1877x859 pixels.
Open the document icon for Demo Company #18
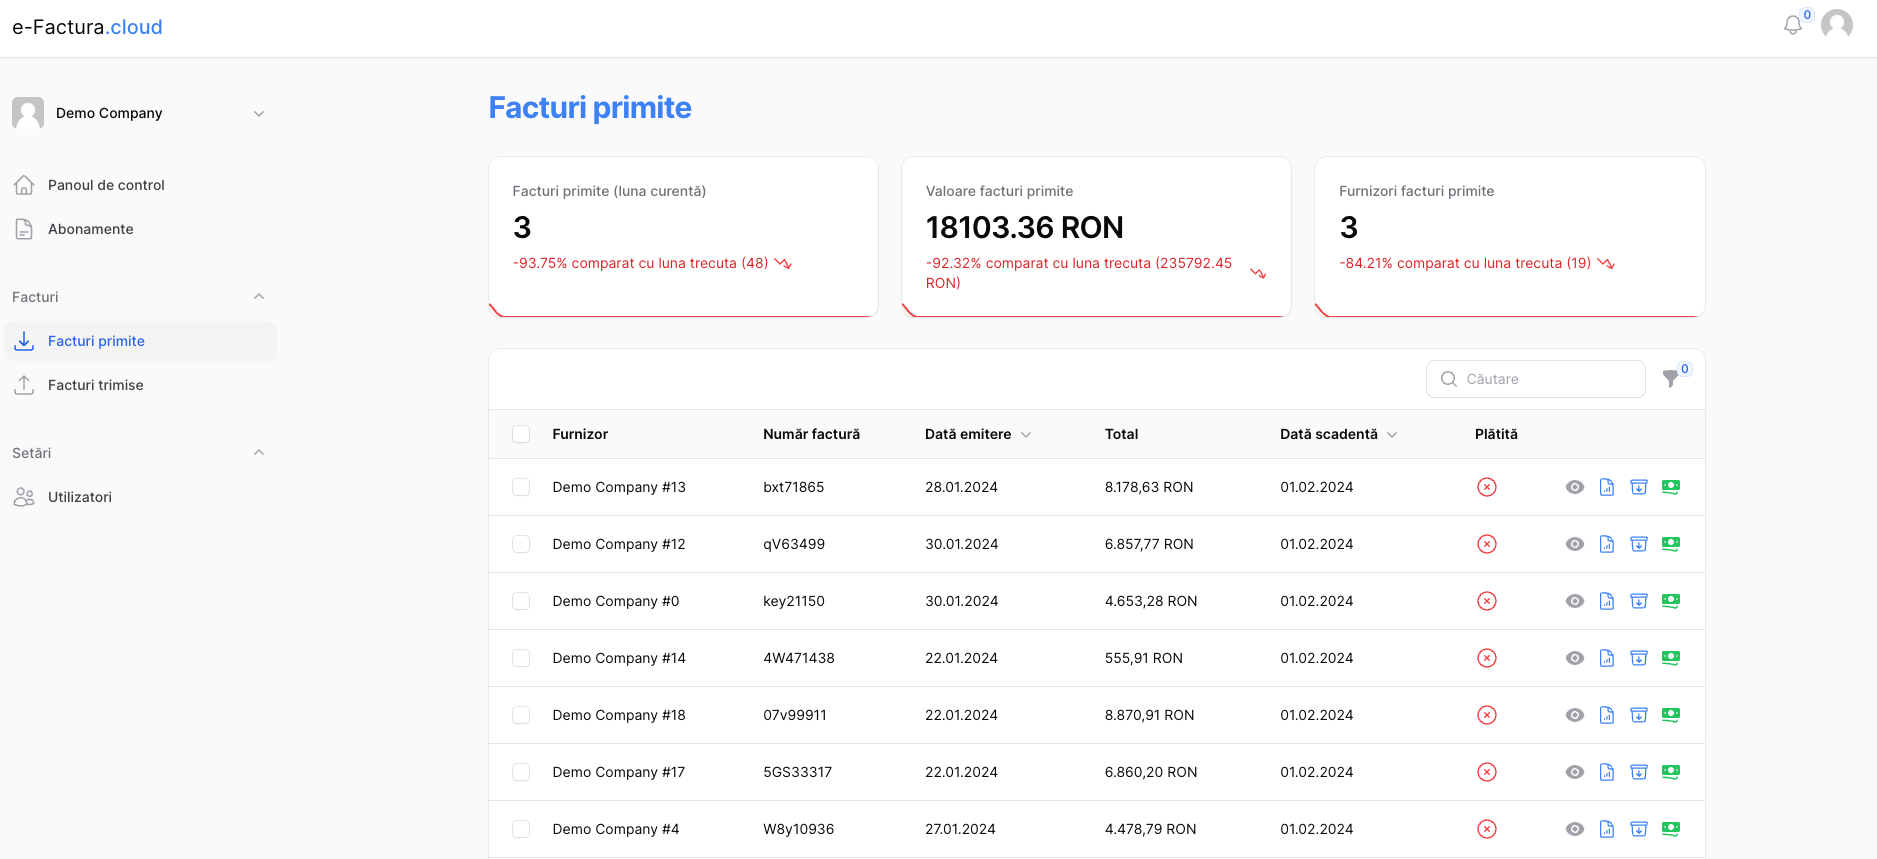[x=1607, y=715]
